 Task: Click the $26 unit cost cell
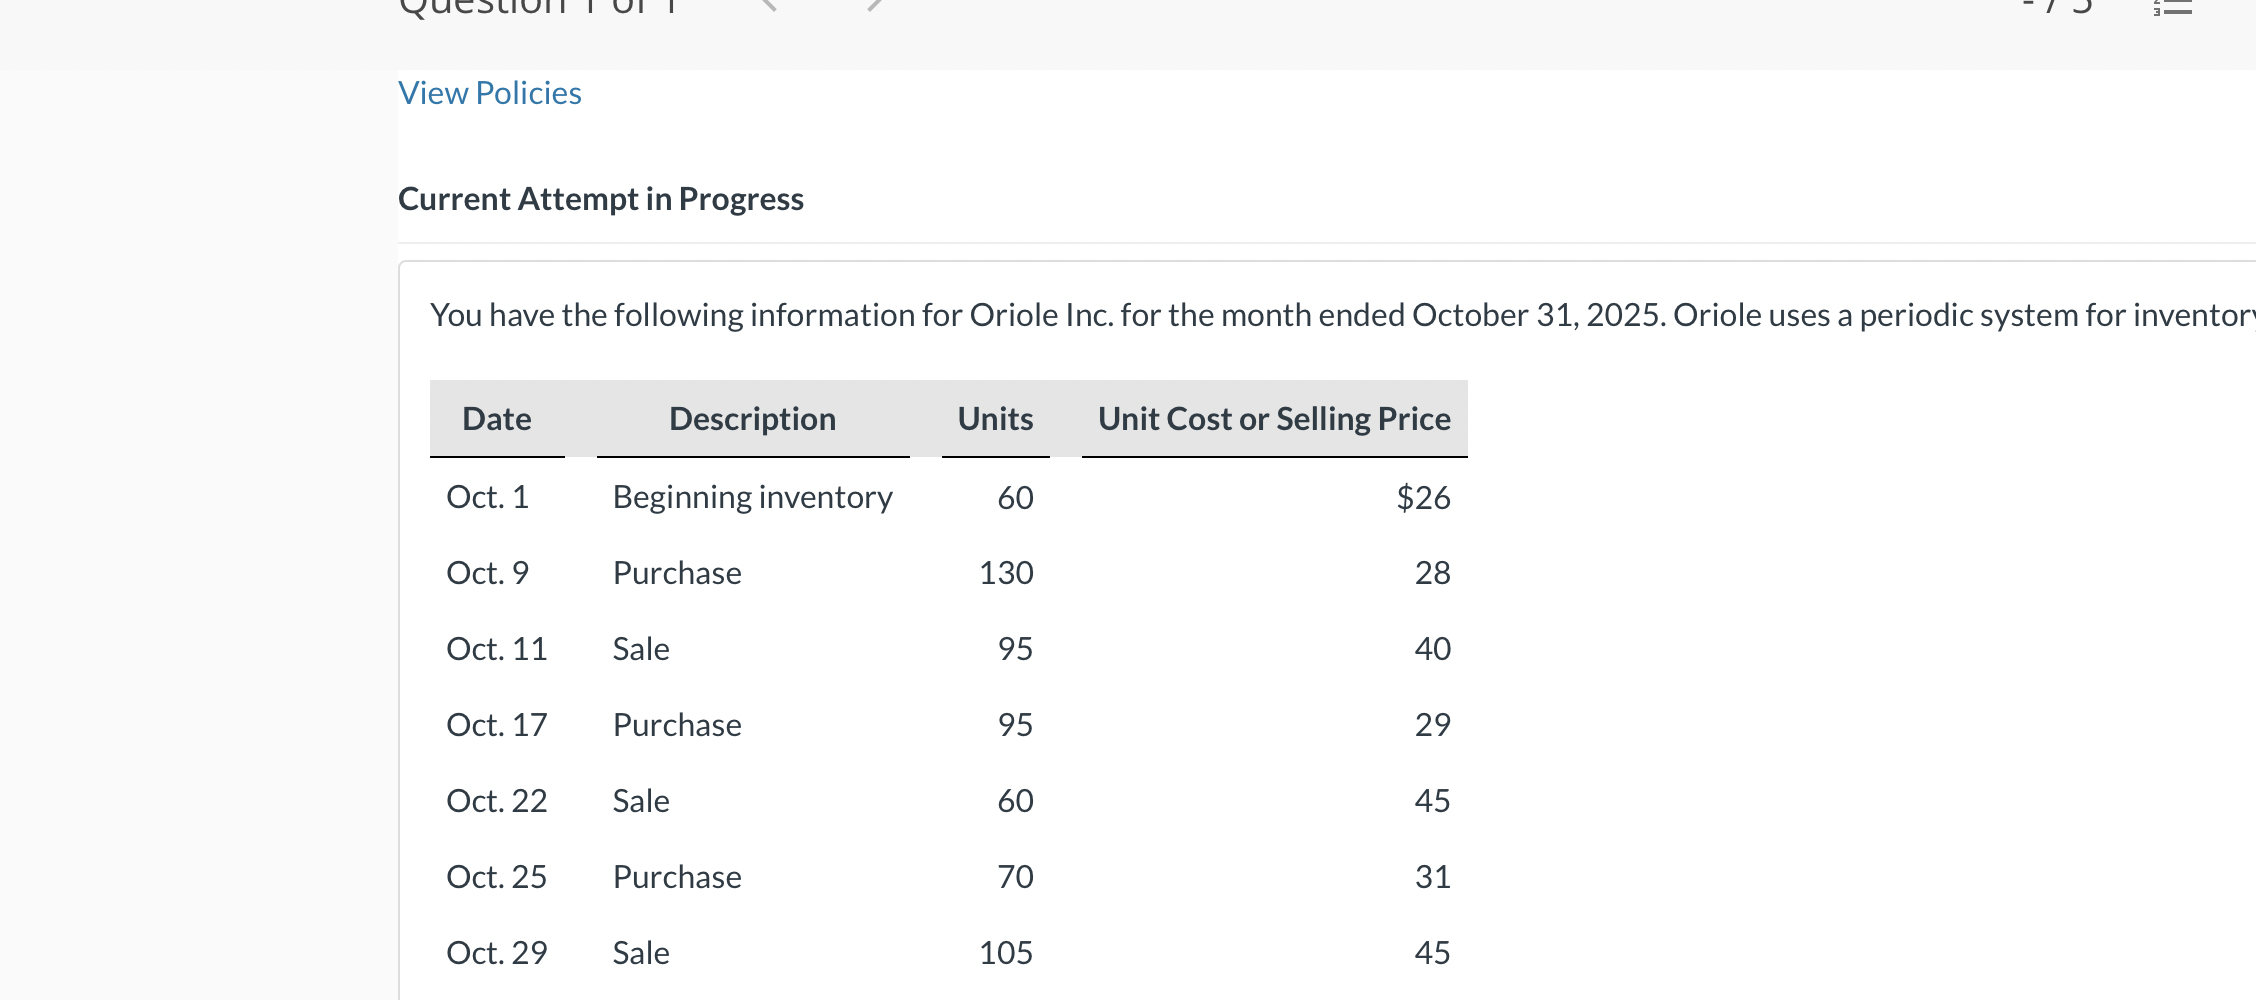click(1423, 497)
